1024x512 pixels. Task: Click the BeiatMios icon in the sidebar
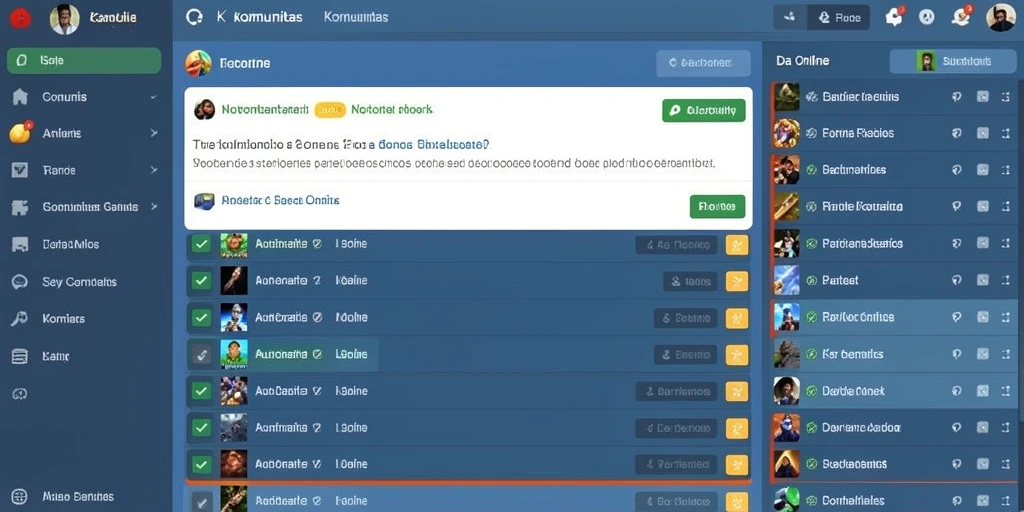pyautogui.click(x=20, y=244)
